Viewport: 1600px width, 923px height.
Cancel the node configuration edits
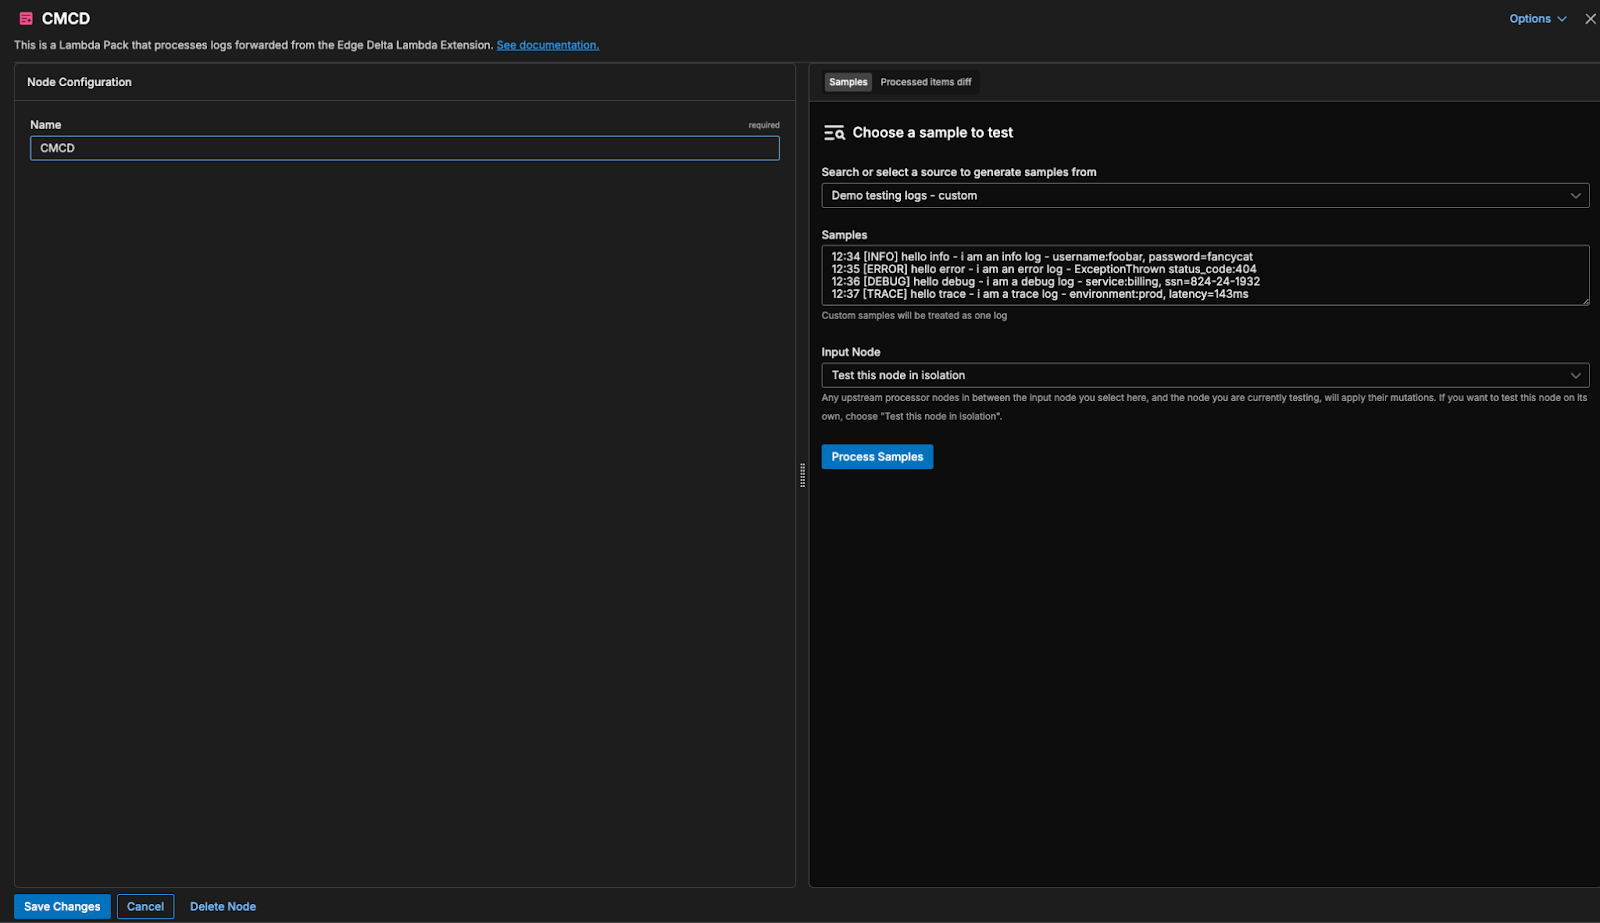145,907
